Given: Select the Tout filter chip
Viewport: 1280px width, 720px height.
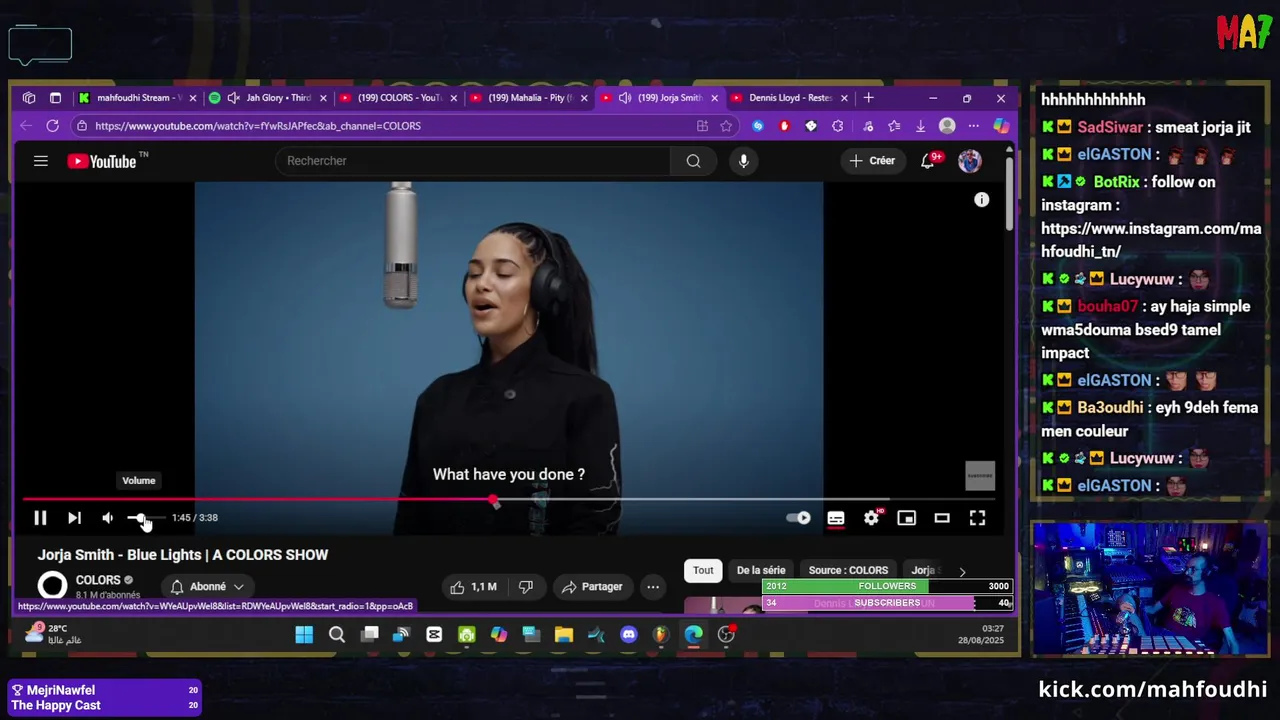Looking at the screenshot, I should [x=703, y=571].
